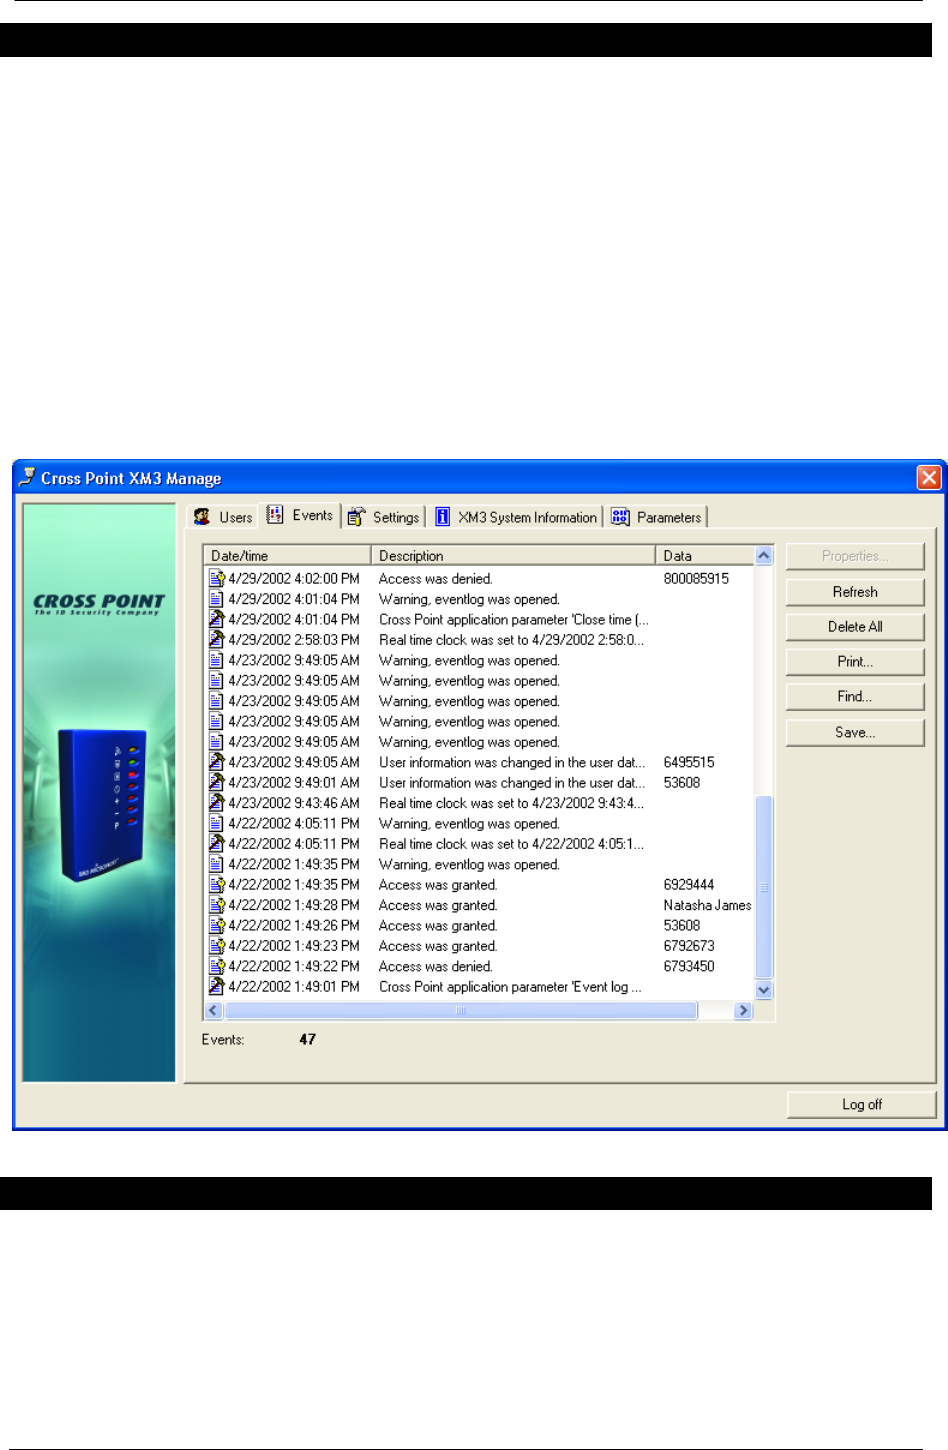Click horizontal scrollbar left arrow
Screen dimensions: 948x1450
tap(213, 1011)
